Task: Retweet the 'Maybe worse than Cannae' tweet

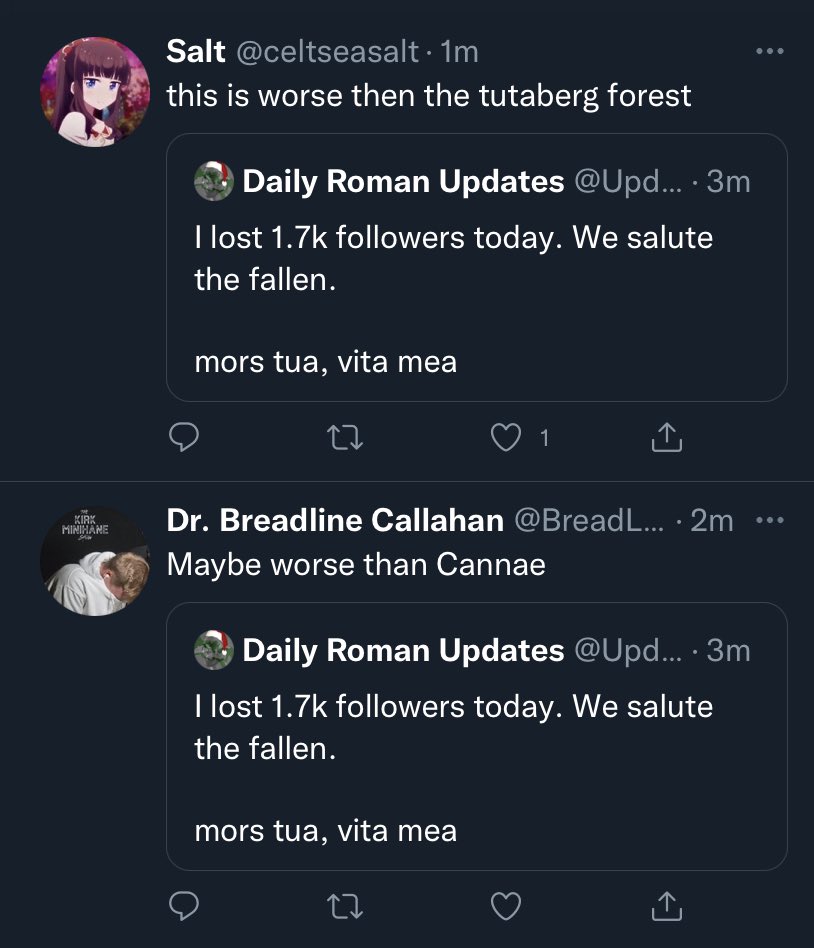Action: click(345, 906)
